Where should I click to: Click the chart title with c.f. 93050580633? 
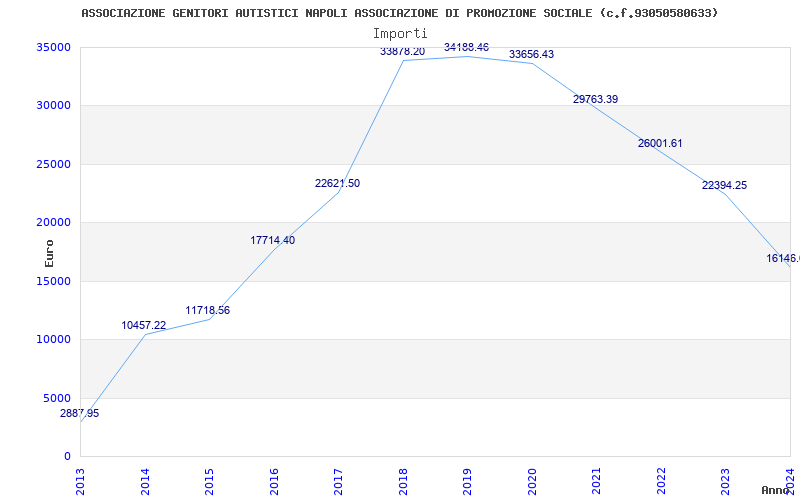(x=399, y=13)
